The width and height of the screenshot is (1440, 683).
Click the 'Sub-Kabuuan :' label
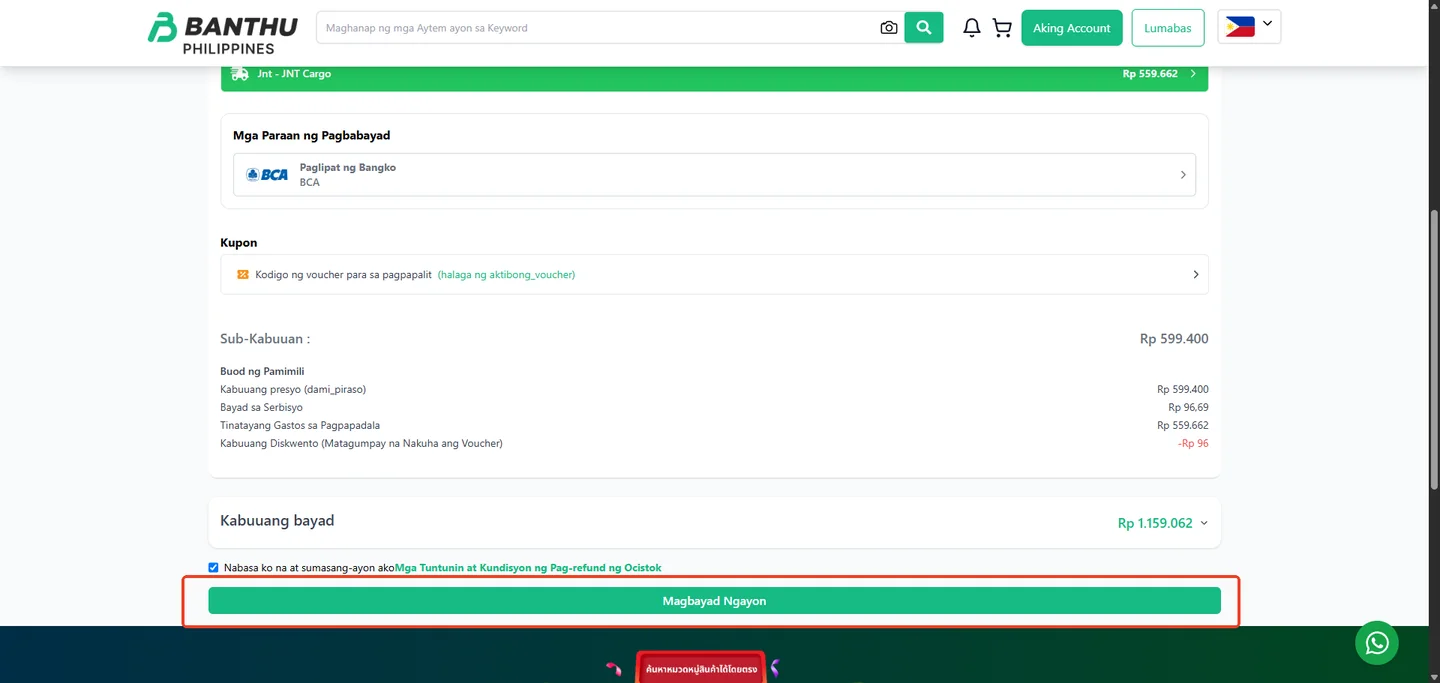click(265, 339)
